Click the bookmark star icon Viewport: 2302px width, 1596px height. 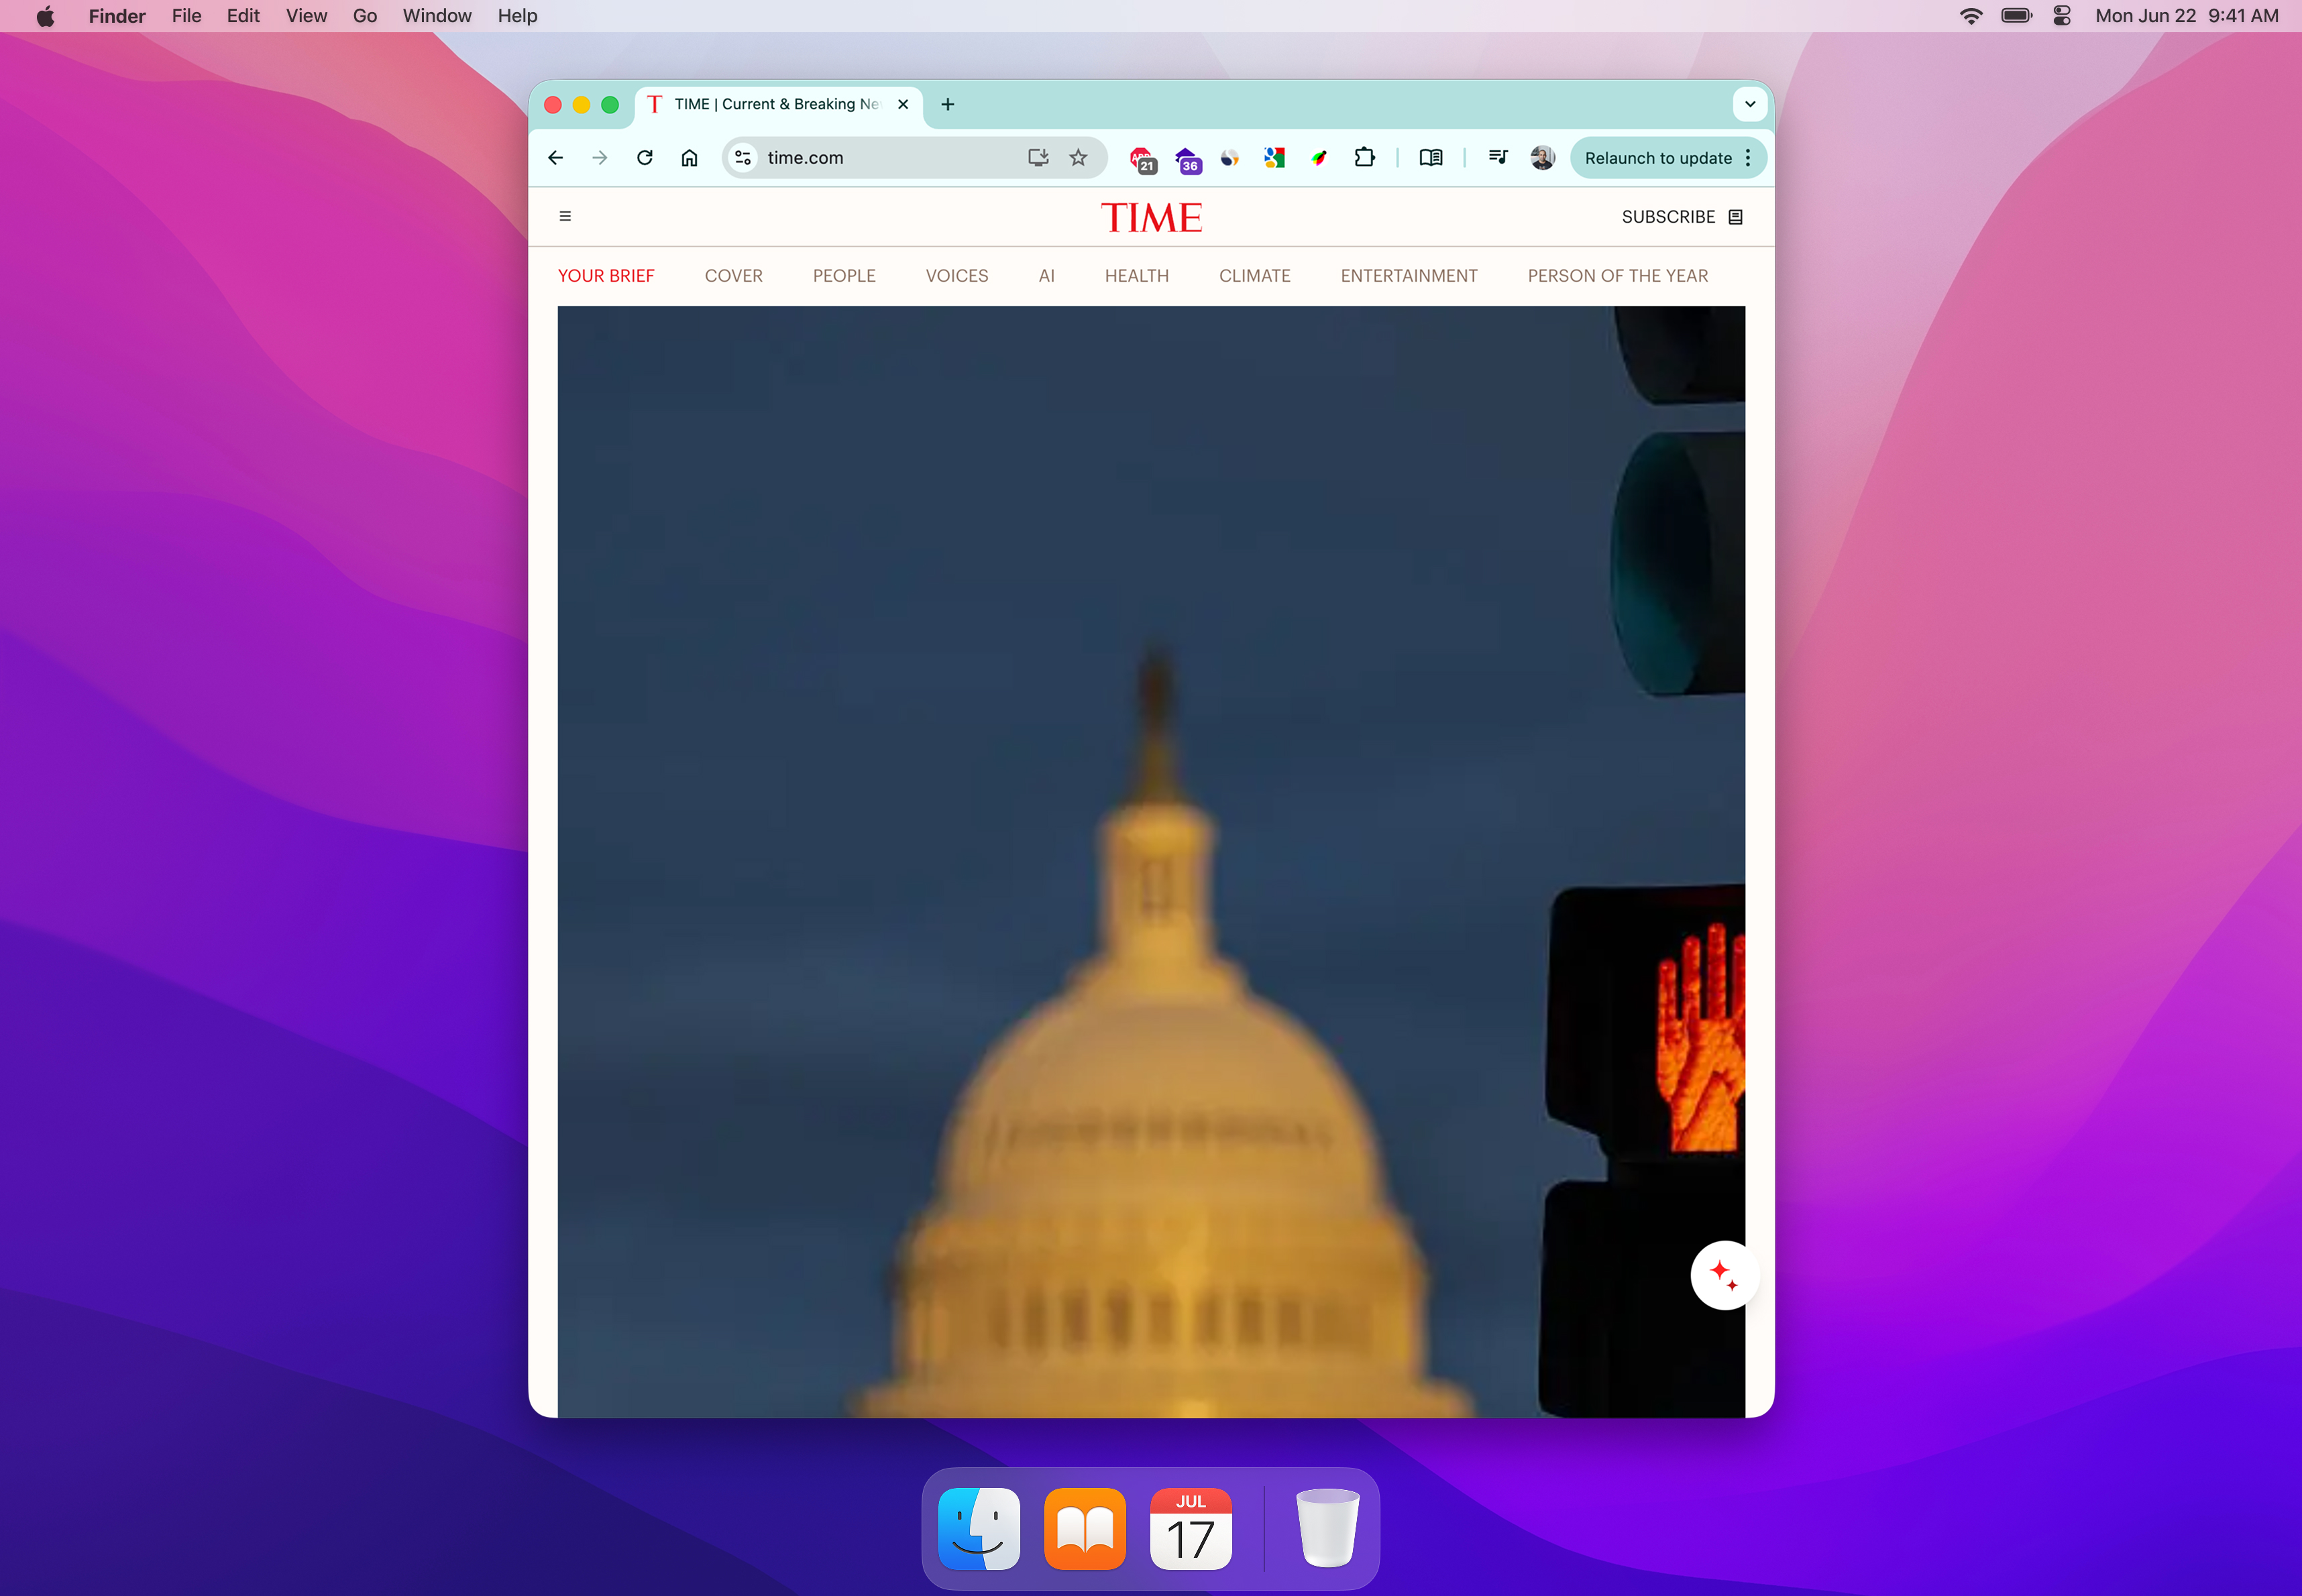click(1078, 158)
